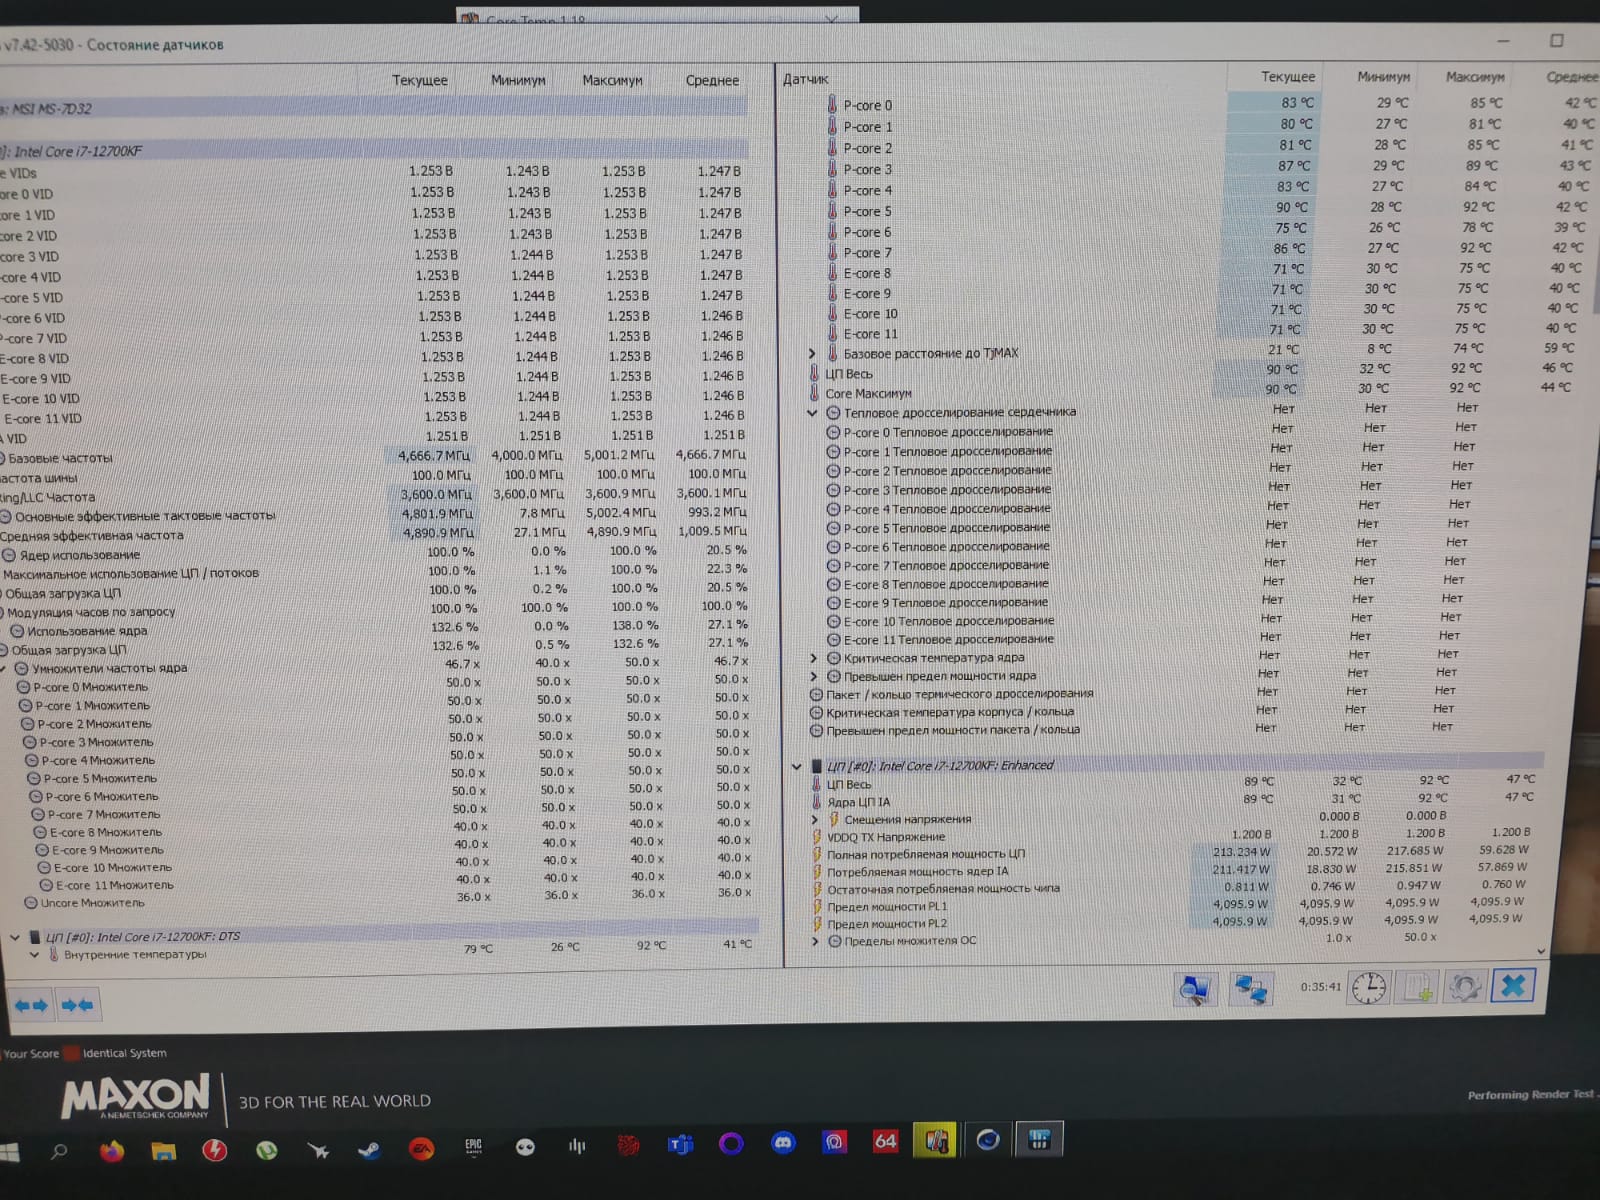Viewport: 1600px width, 1200px height.
Task: Click the 0:35:41 elapsed time text
Action: 1320,986
